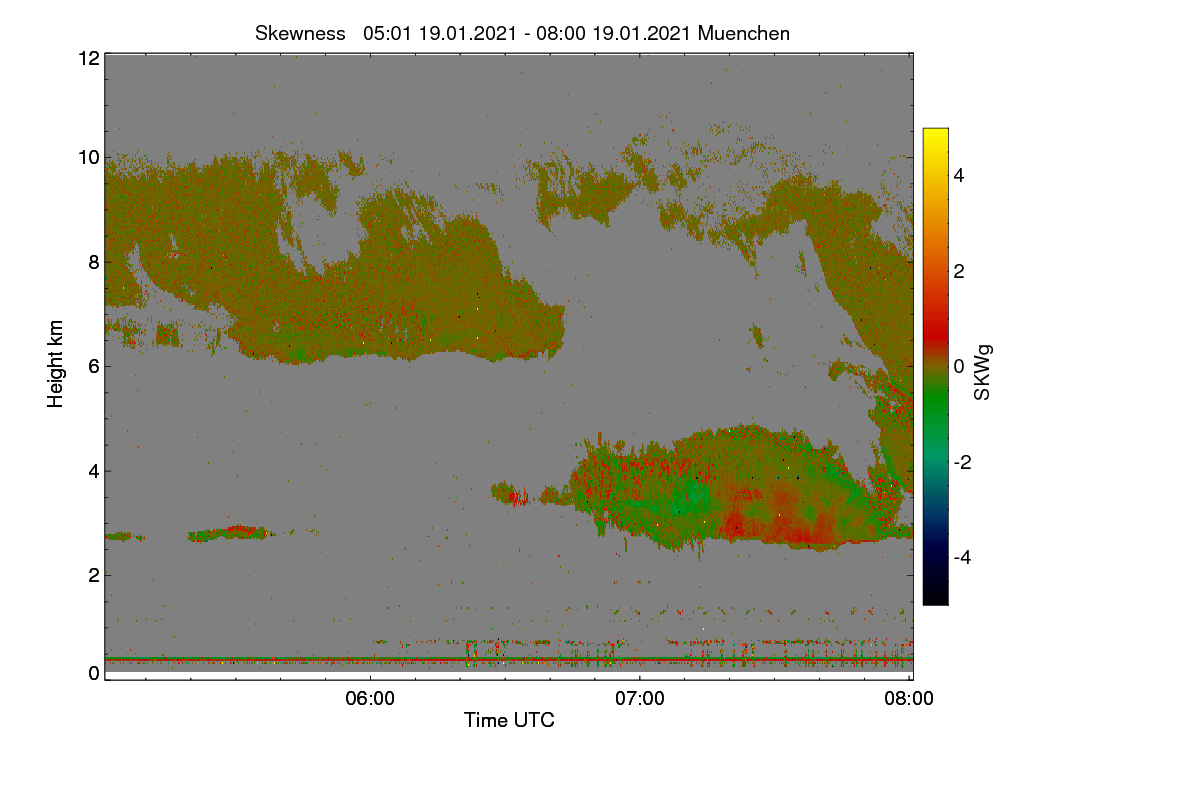
Task: Click the small cloud layer near 05:30
Action: [x=232, y=532]
